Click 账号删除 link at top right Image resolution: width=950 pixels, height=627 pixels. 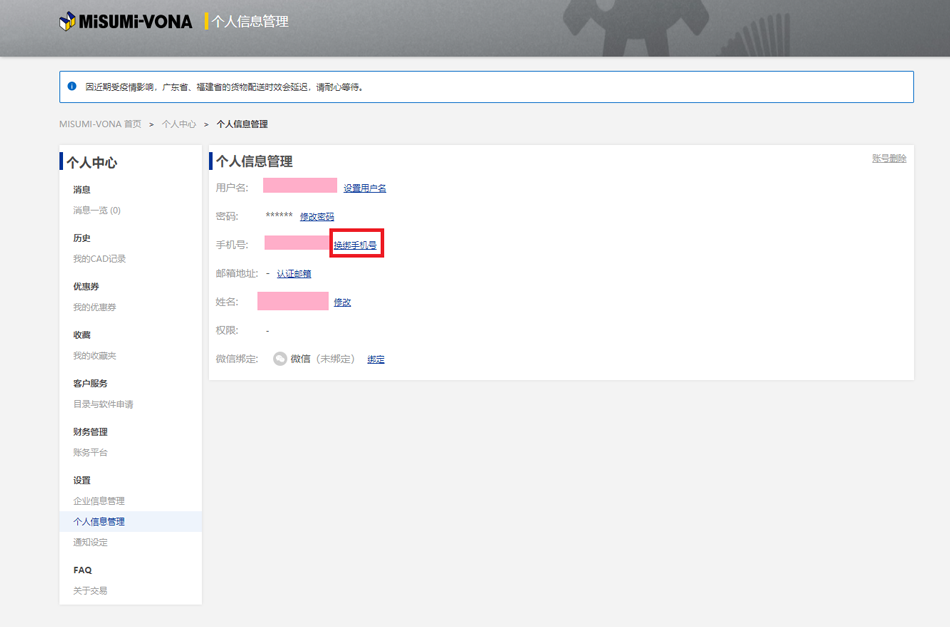click(889, 159)
